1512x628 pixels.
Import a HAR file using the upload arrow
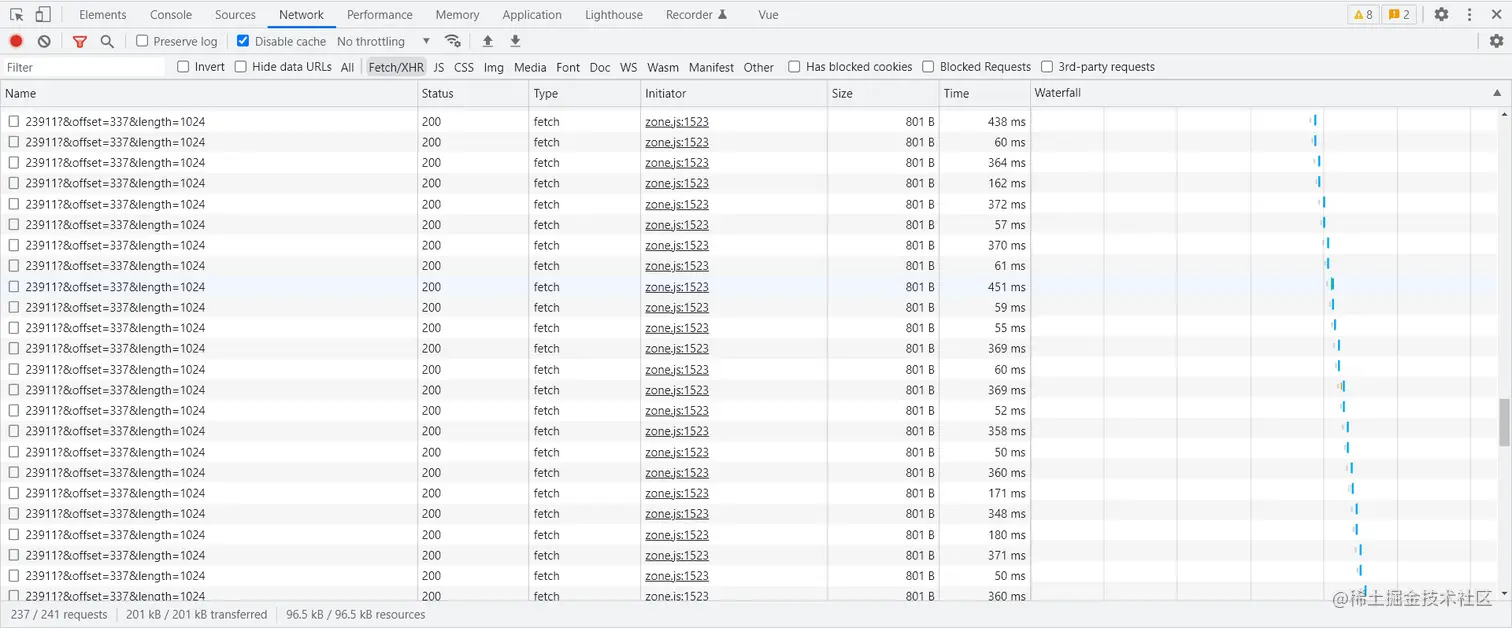pos(488,41)
